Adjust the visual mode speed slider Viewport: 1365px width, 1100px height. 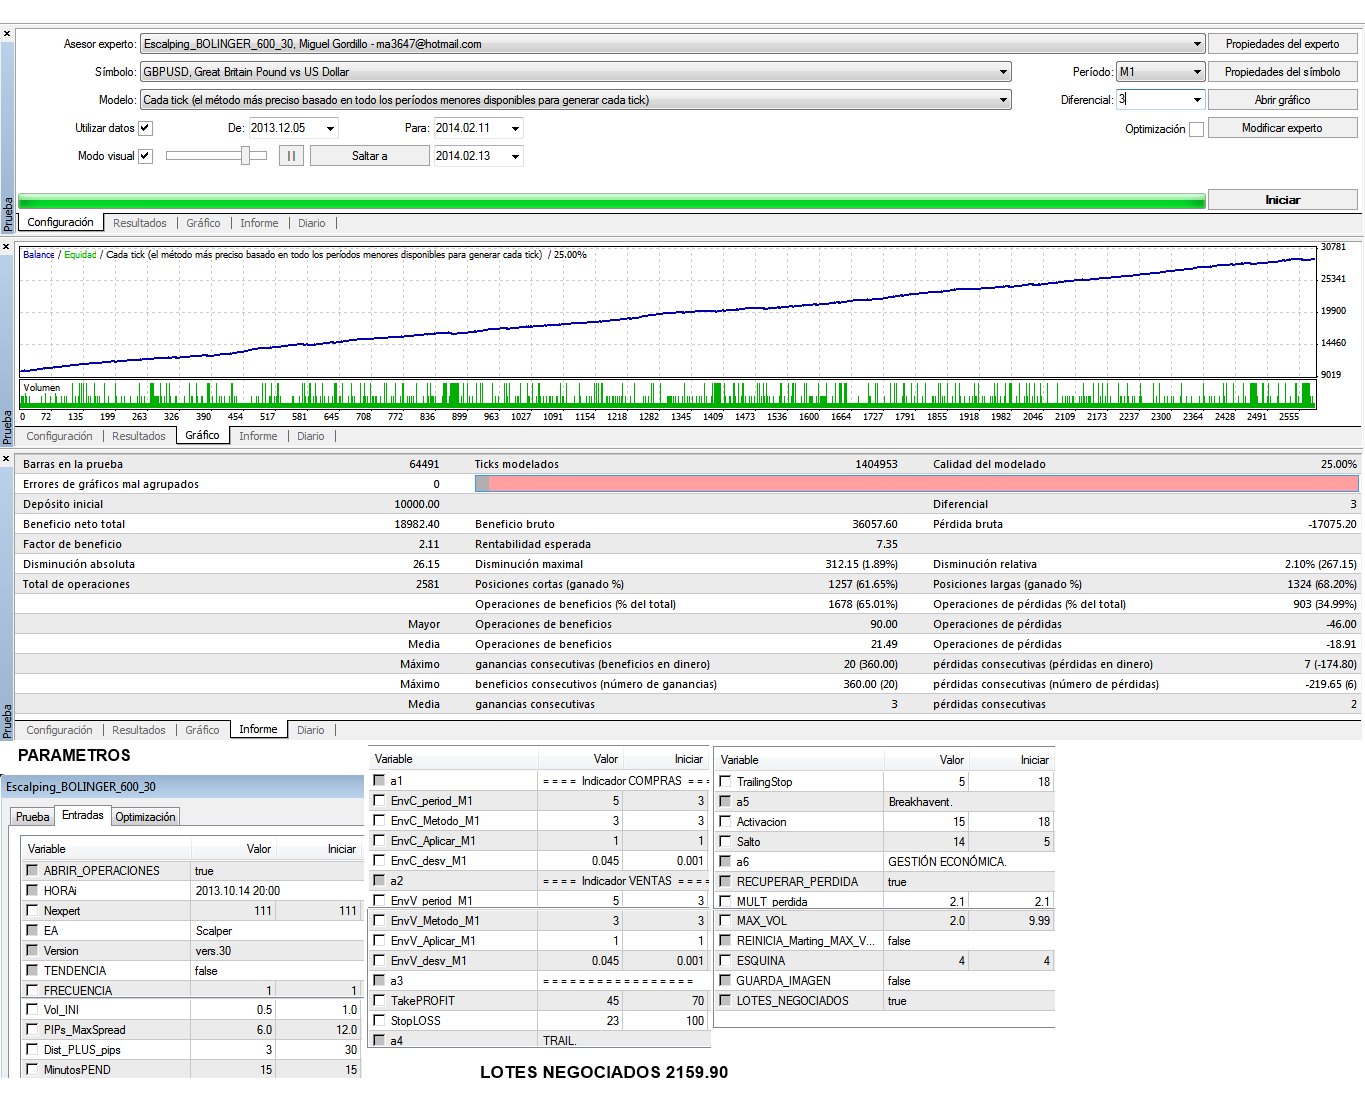point(245,156)
